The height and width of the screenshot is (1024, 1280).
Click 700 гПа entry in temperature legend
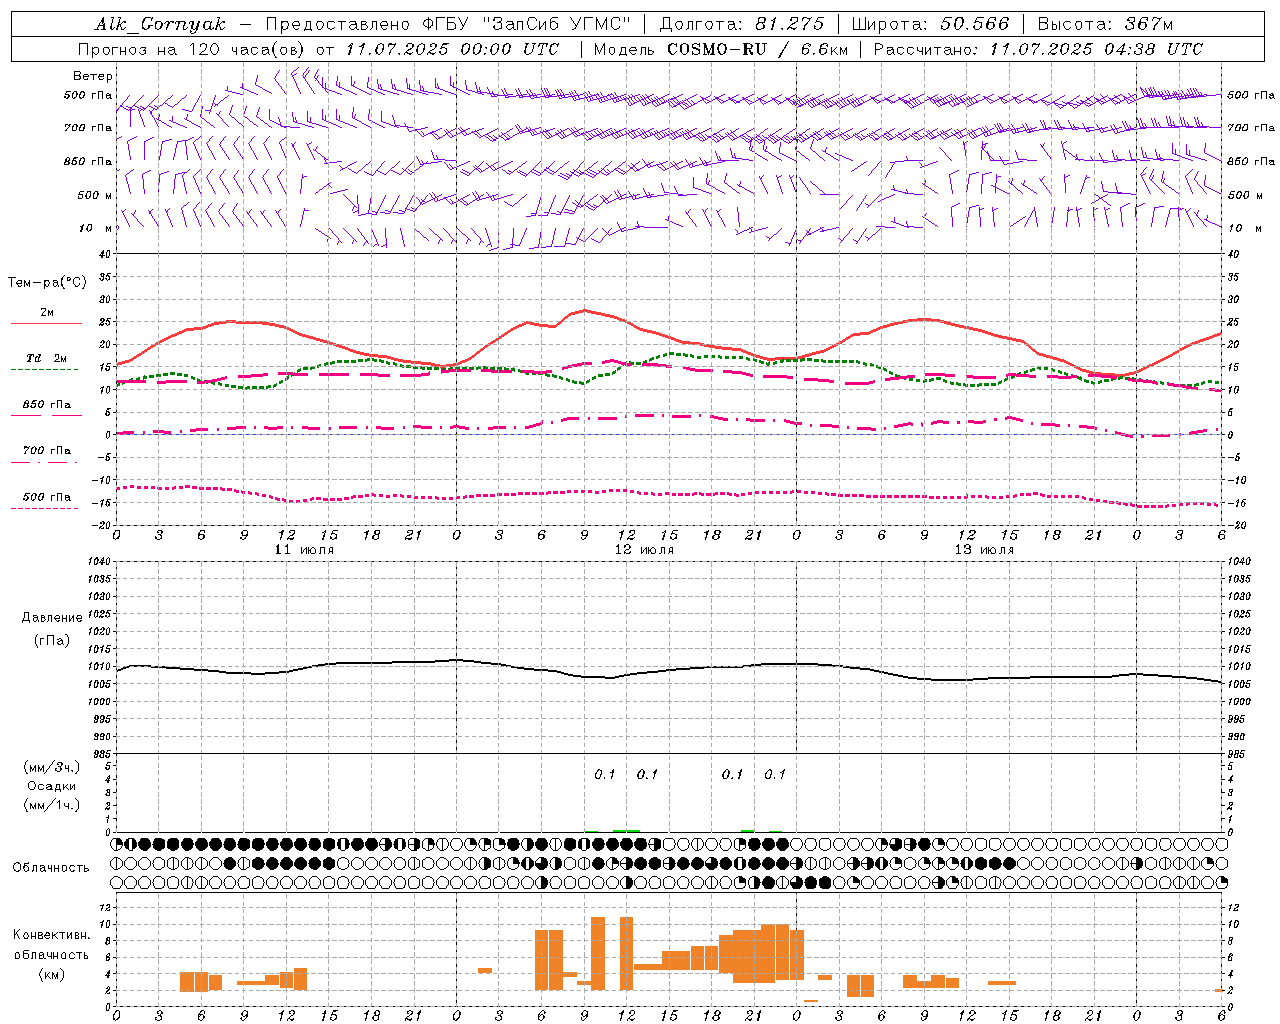(x=47, y=451)
